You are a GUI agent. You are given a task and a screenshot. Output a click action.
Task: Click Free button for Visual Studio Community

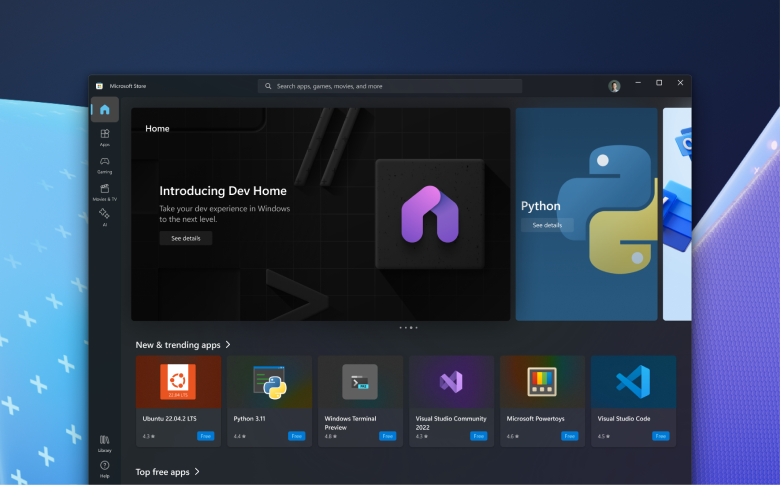[479, 436]
